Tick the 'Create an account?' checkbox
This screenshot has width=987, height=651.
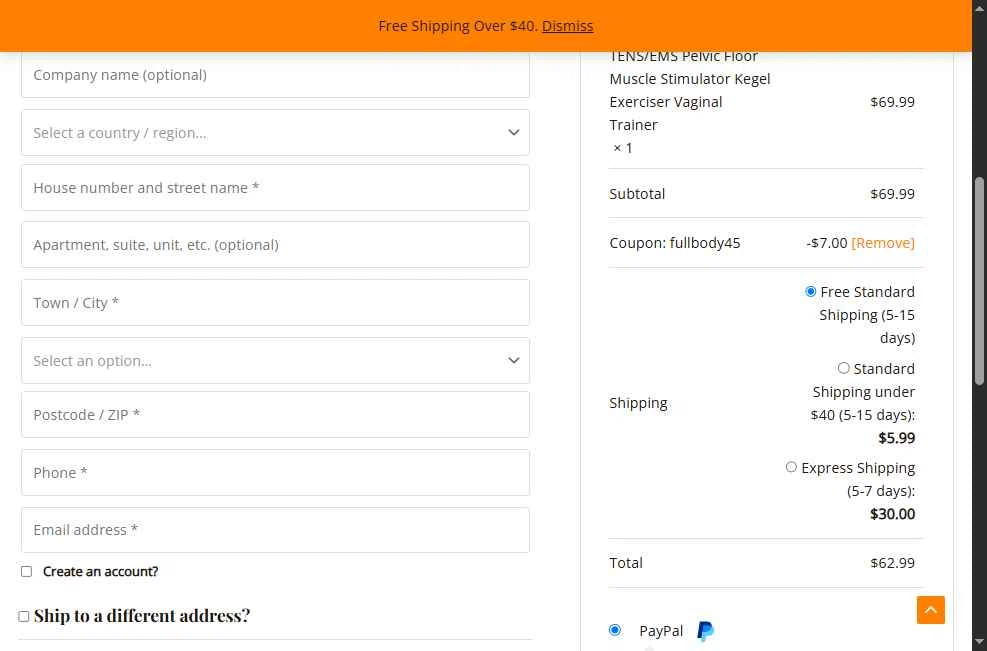tap(26, 571)
